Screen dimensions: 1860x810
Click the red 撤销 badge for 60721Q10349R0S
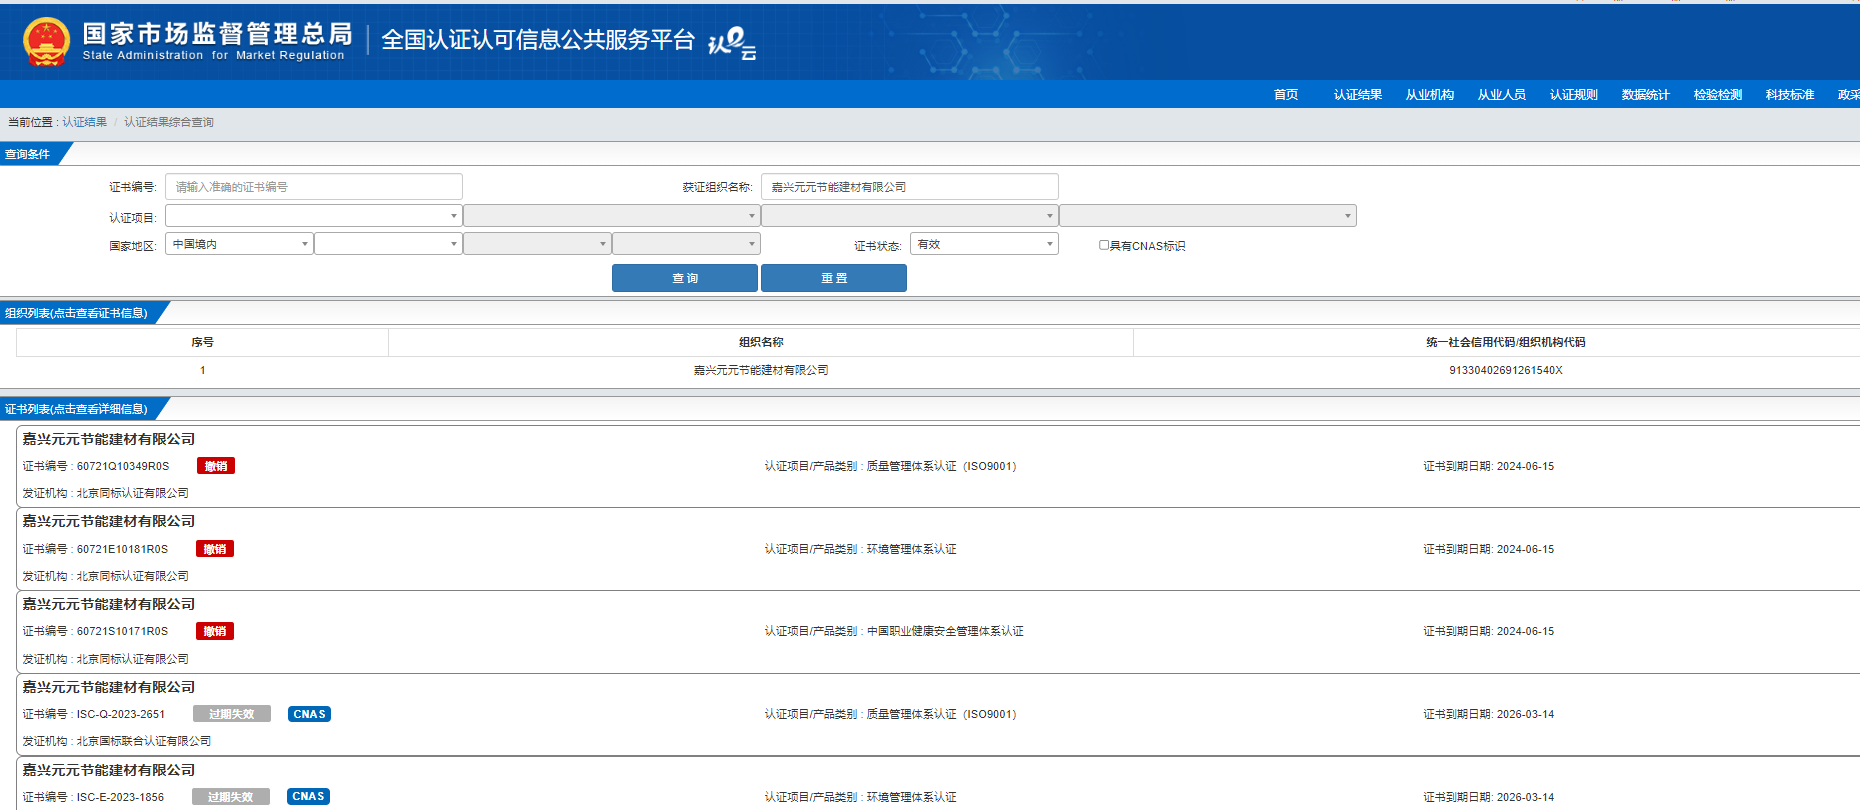216,466
